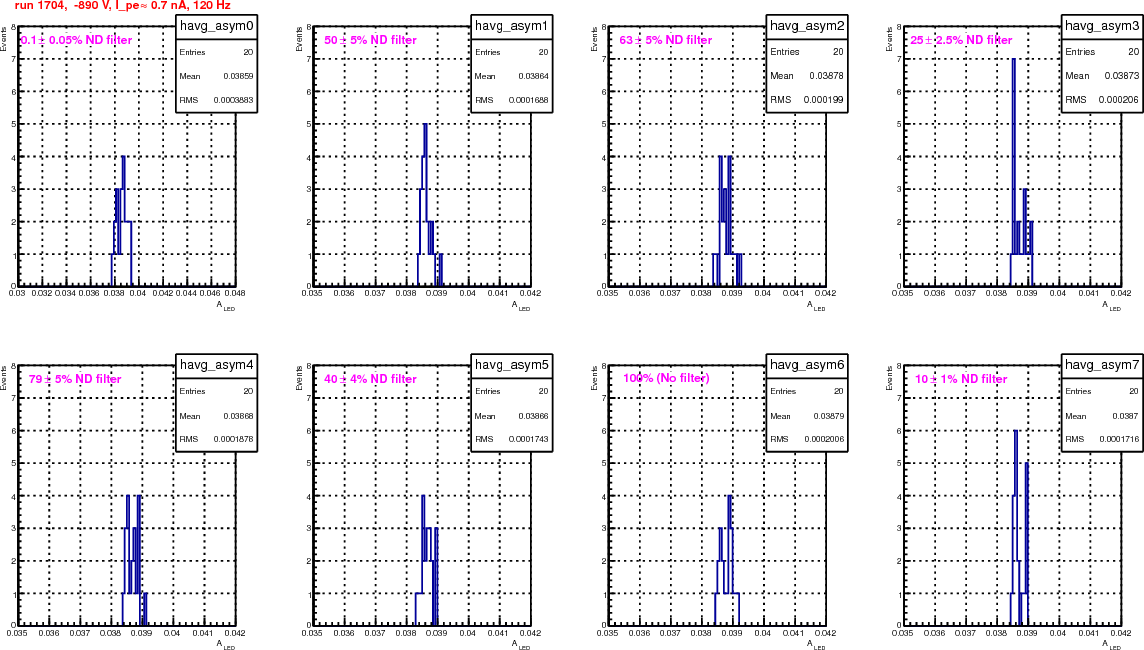Click the '0.1 ± 0.05% ND filter' label
Screen dimensions: 1144x650
click(x=77, y=40)
